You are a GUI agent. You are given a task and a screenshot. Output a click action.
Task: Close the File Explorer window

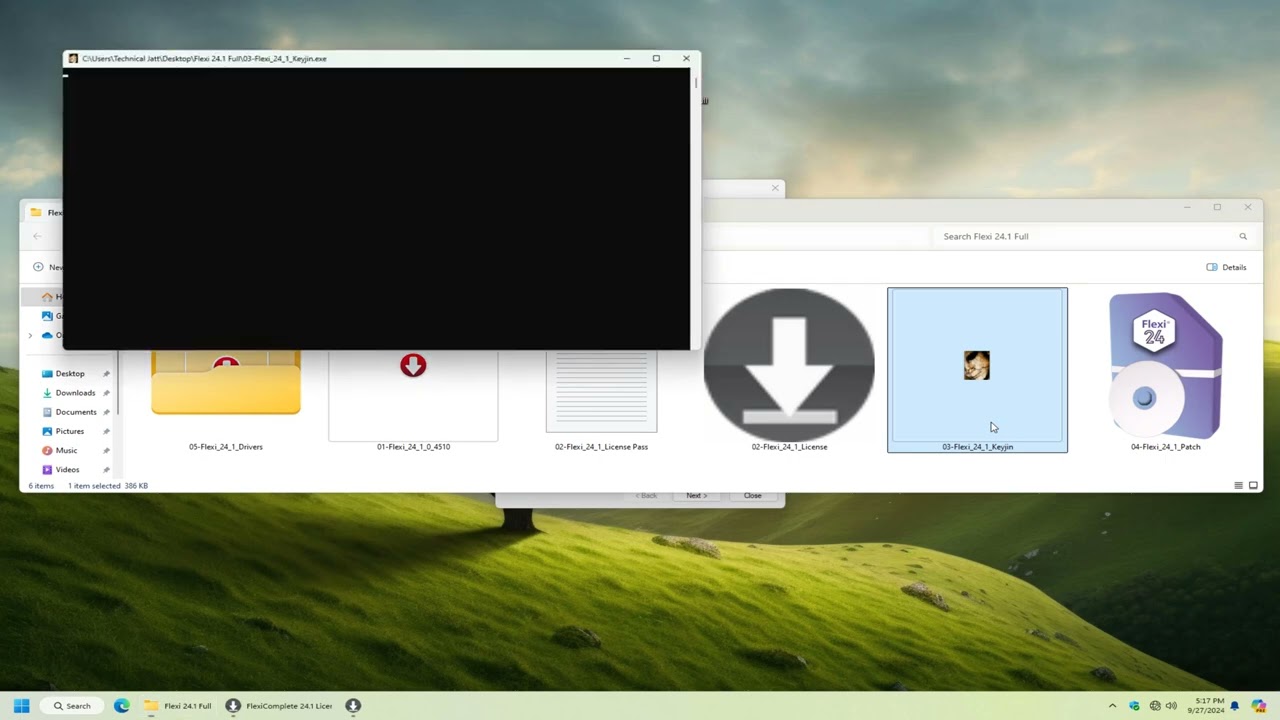click(1247, 208)
